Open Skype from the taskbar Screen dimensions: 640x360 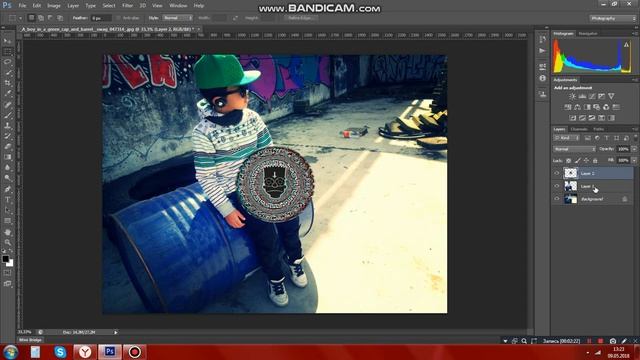pos(60,352)
